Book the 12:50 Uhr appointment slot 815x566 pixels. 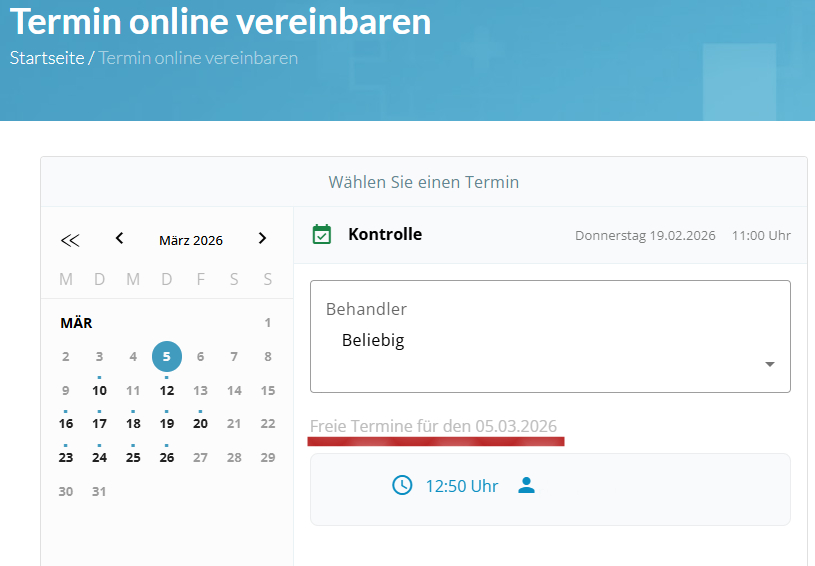(461, 487)
